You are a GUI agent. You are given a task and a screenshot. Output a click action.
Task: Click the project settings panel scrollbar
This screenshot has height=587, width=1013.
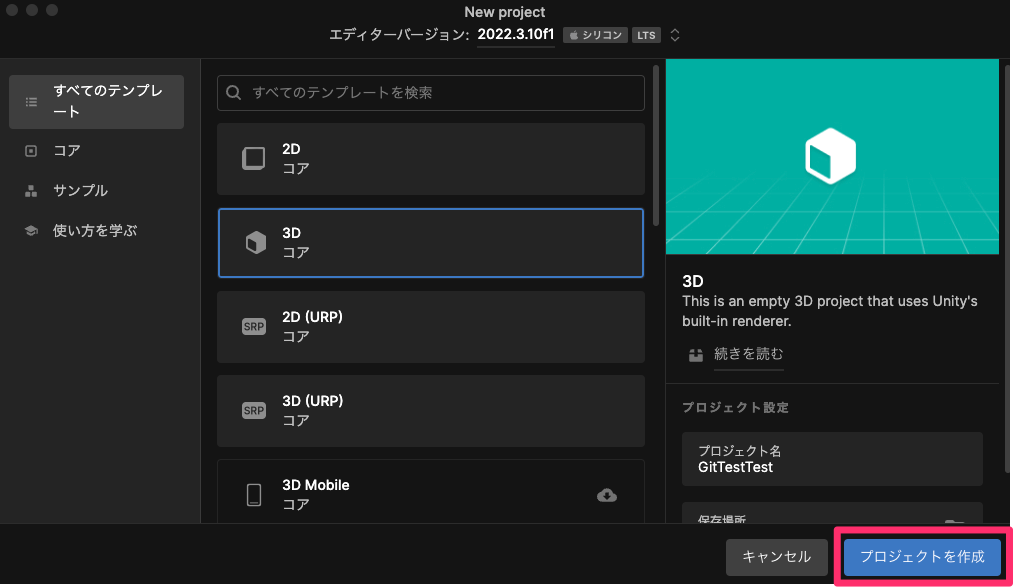click(1007, 268)
